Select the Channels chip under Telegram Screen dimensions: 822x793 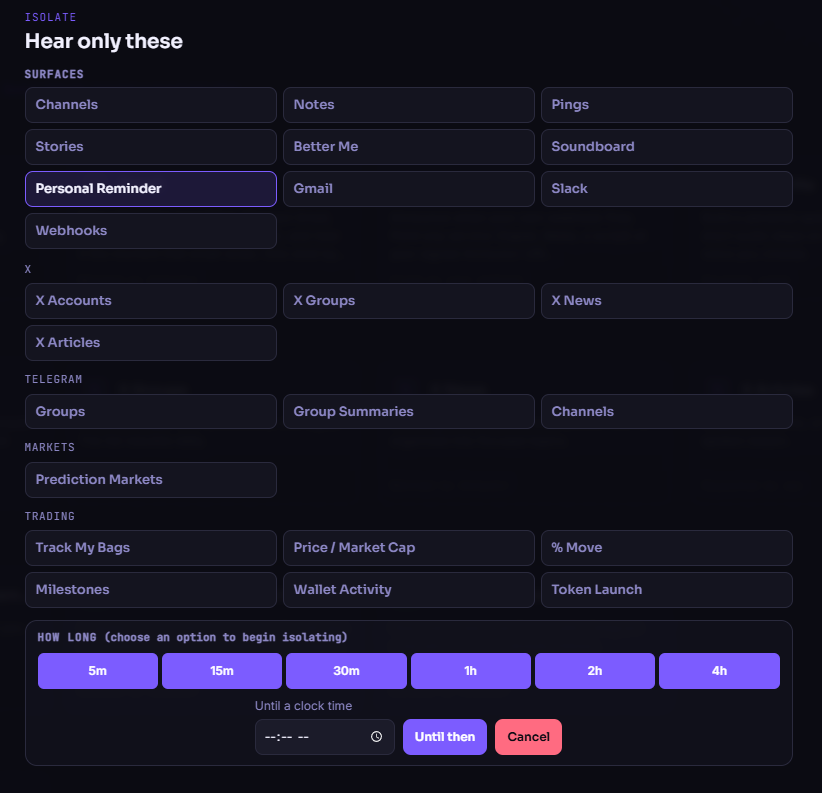(666, 411)
